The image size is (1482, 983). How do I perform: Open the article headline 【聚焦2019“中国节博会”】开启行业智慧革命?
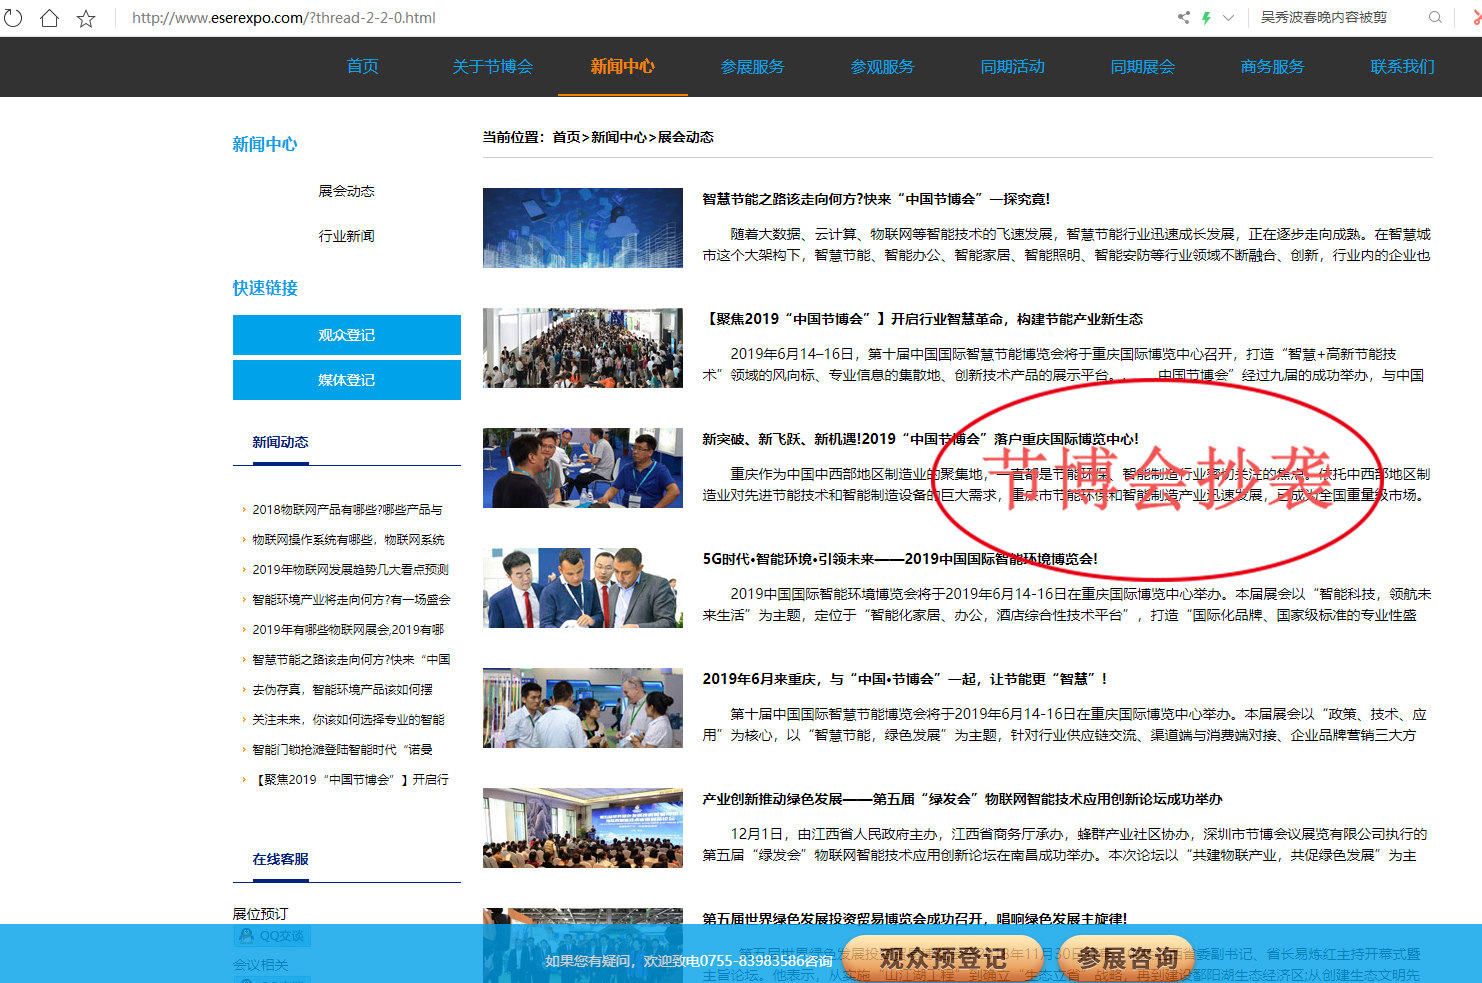(923, 319)
